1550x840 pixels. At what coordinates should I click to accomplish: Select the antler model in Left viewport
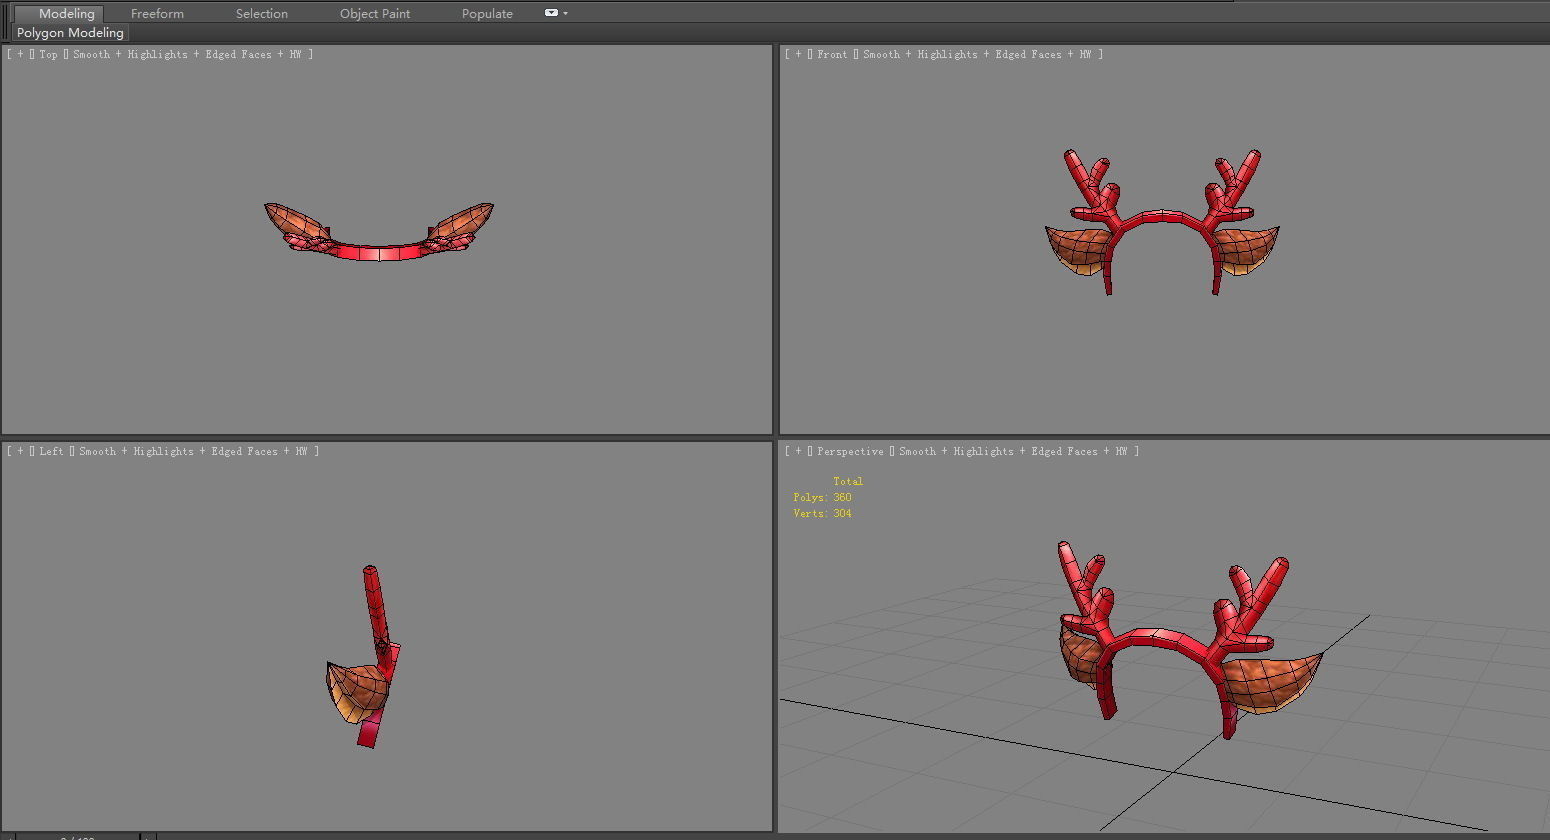[x=375, y=610]
